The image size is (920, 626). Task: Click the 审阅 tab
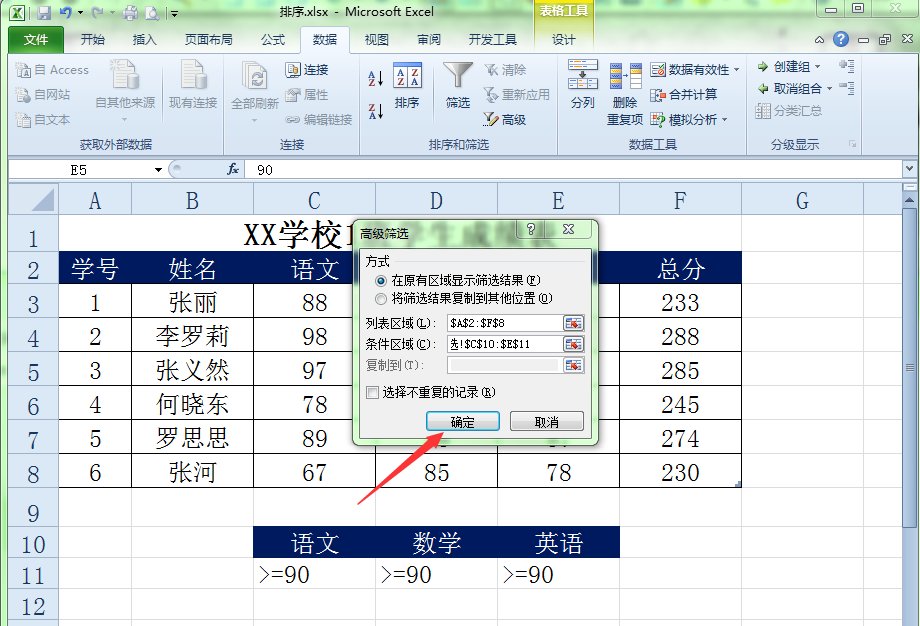click(x=429, y=39)
